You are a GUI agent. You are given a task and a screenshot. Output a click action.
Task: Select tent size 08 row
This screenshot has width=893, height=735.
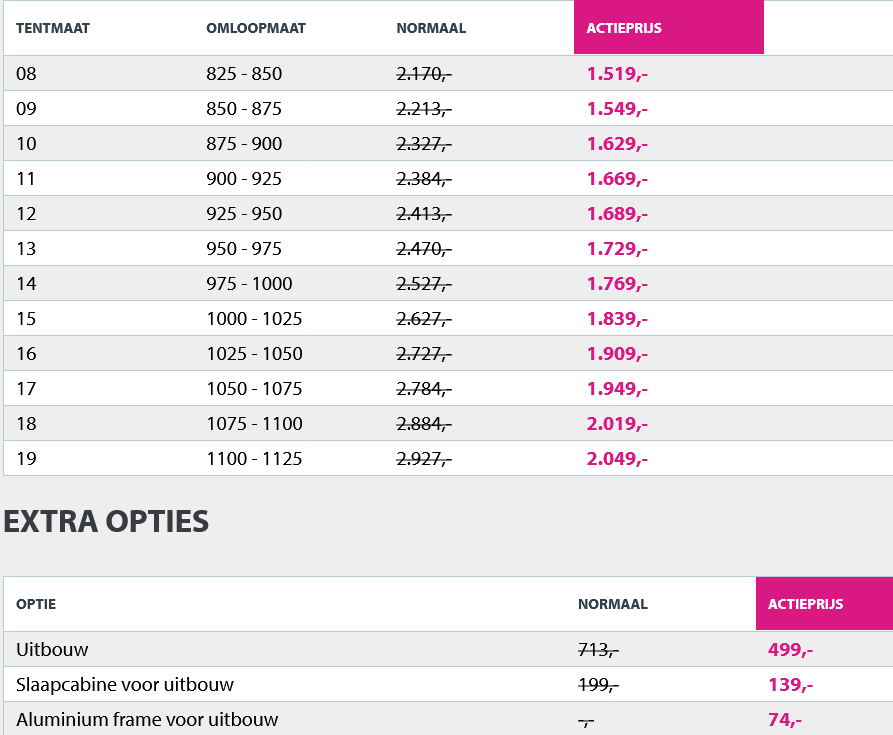[x=26, y=74]
